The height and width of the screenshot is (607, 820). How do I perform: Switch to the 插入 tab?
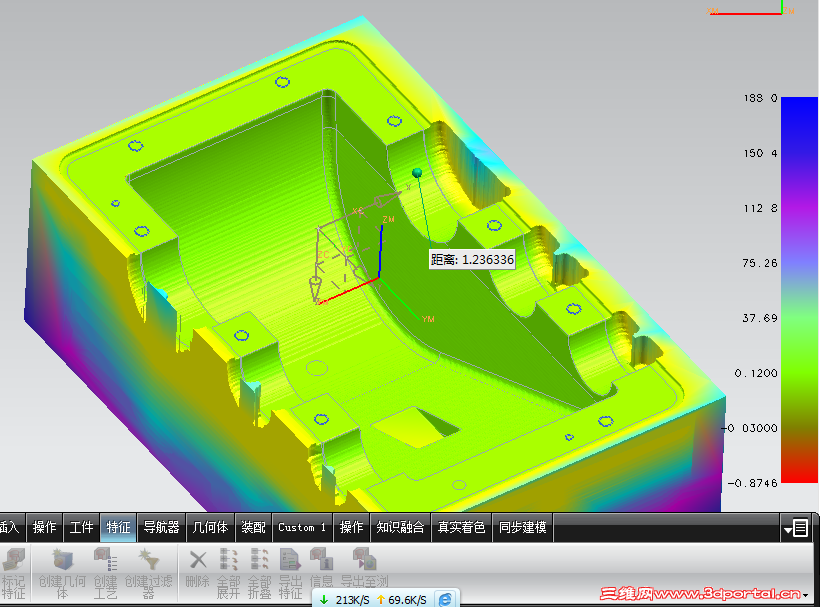(x=10, y=527)
